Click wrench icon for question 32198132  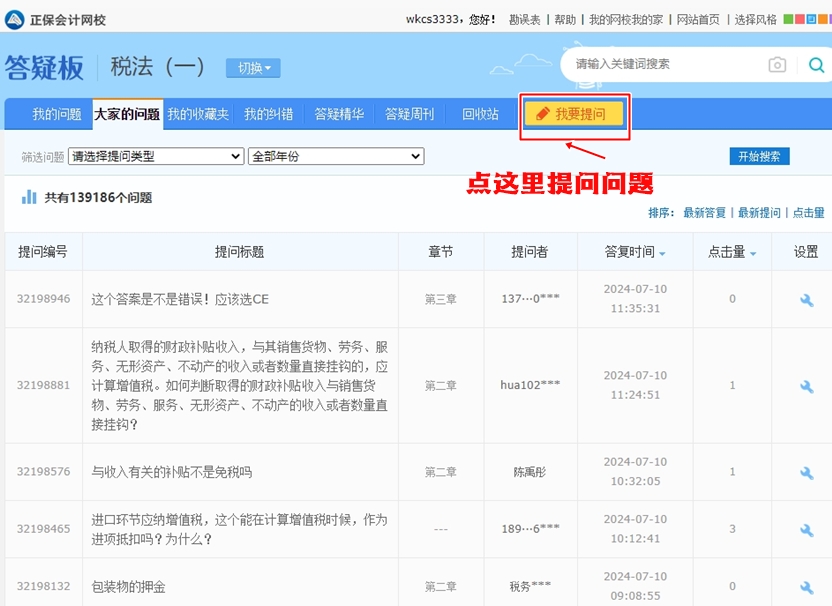[806, 586]
